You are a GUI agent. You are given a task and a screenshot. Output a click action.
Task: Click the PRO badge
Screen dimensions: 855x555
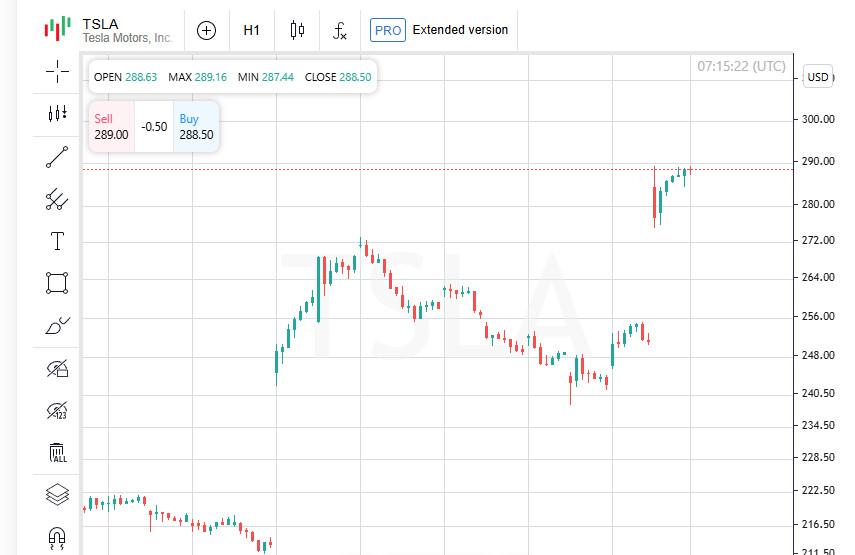388,30
